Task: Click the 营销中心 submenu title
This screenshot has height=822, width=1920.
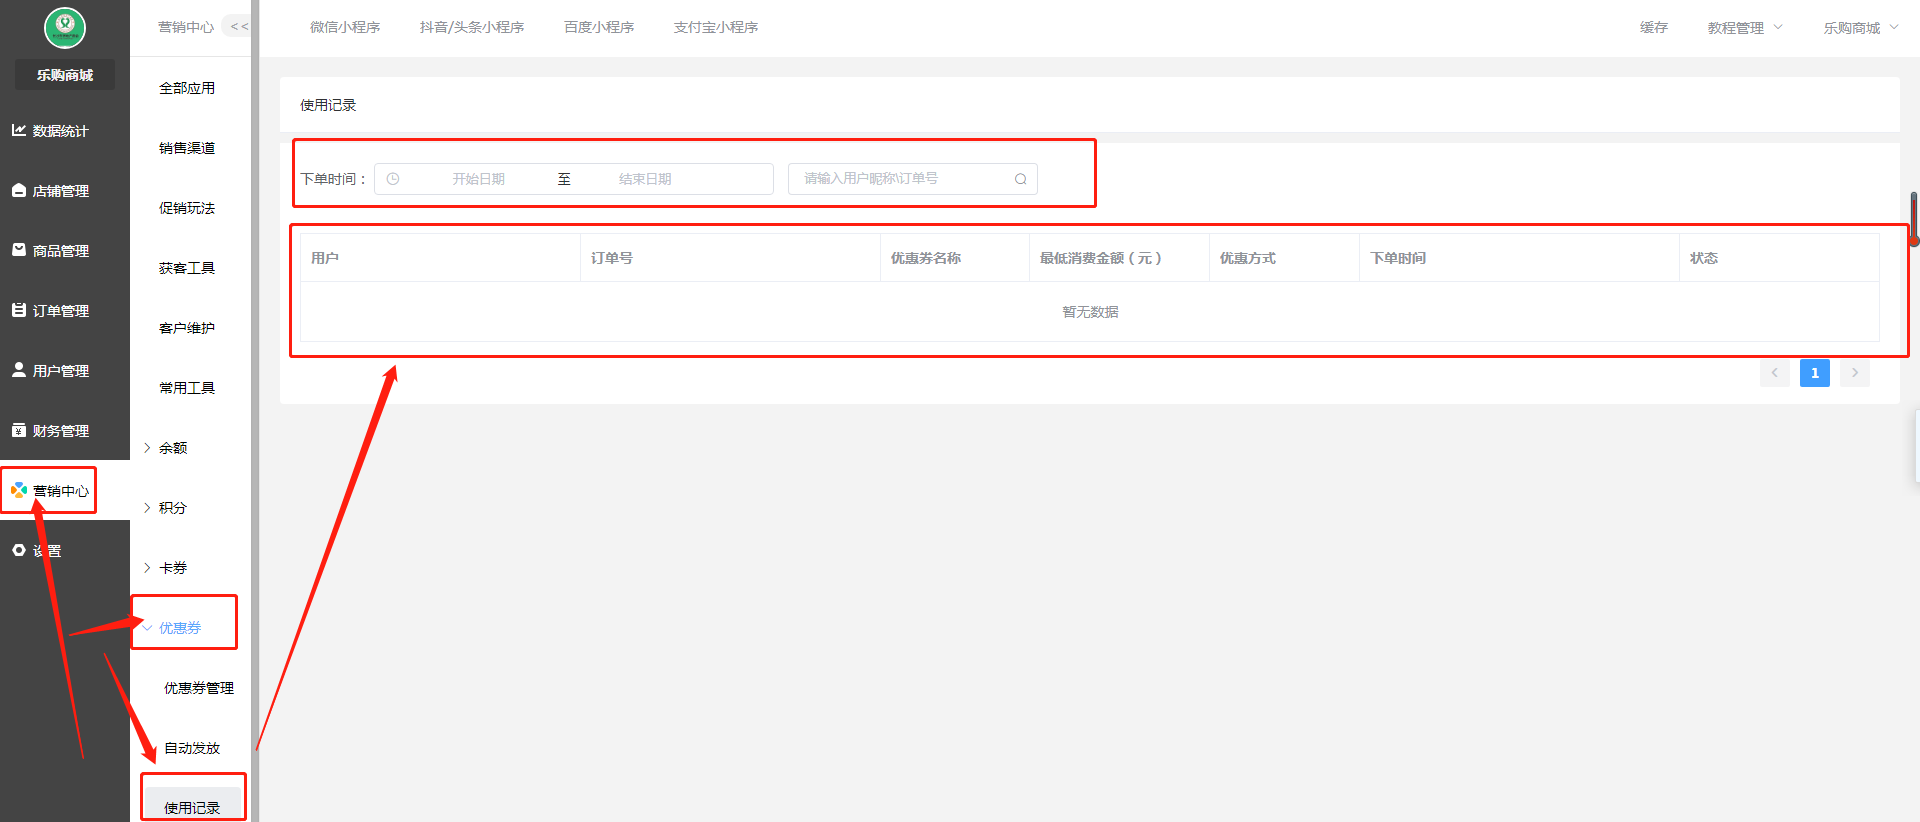Action: (186, 27)
